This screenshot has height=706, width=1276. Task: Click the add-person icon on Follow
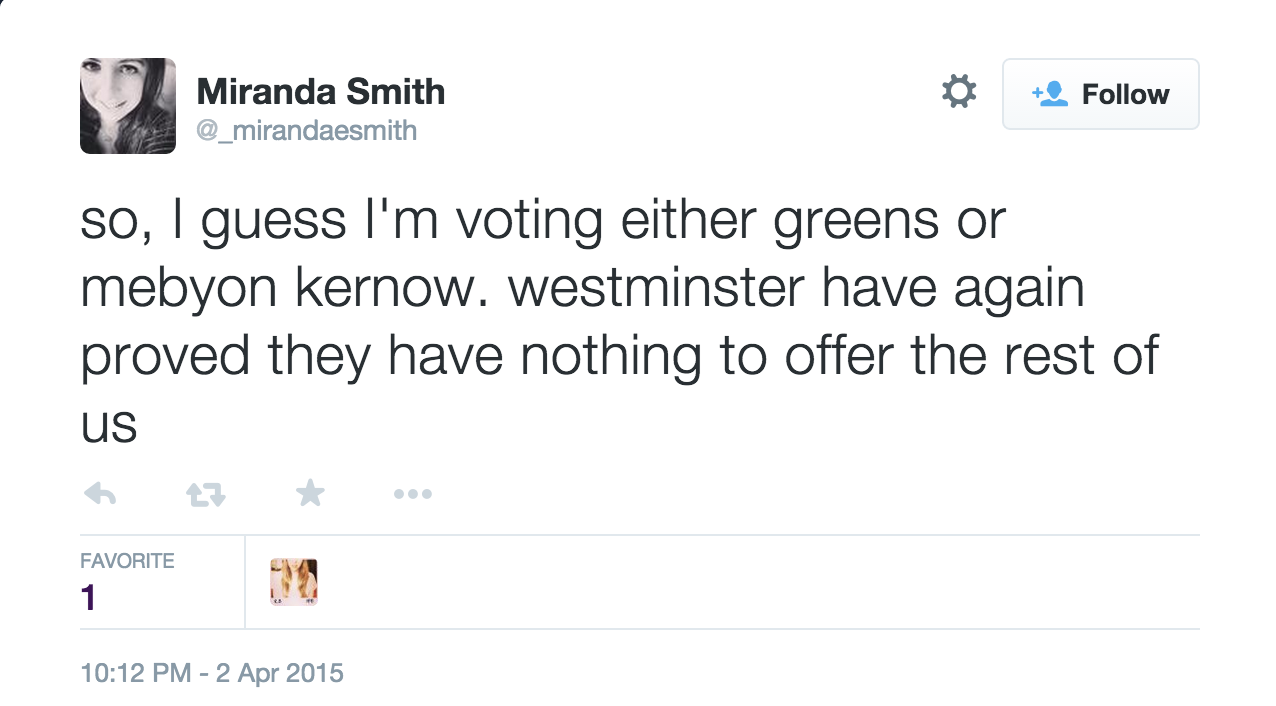click(x=1050, y=94)
